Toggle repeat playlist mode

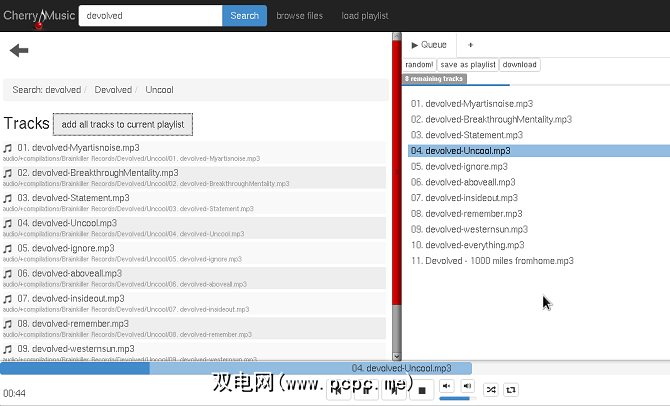coord(511,389)
